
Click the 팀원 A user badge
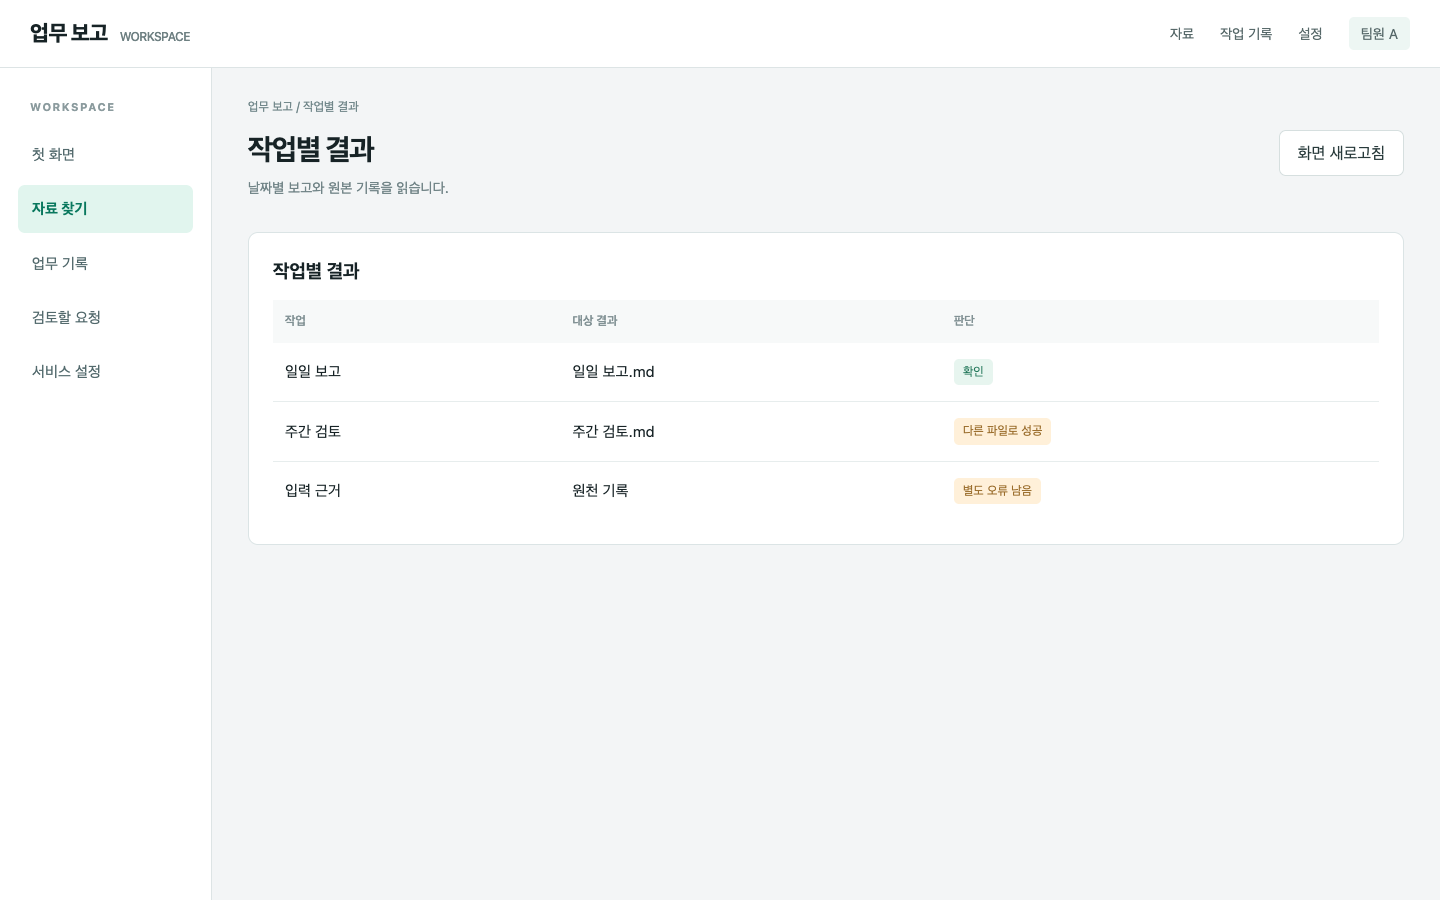coord(1379,34)
